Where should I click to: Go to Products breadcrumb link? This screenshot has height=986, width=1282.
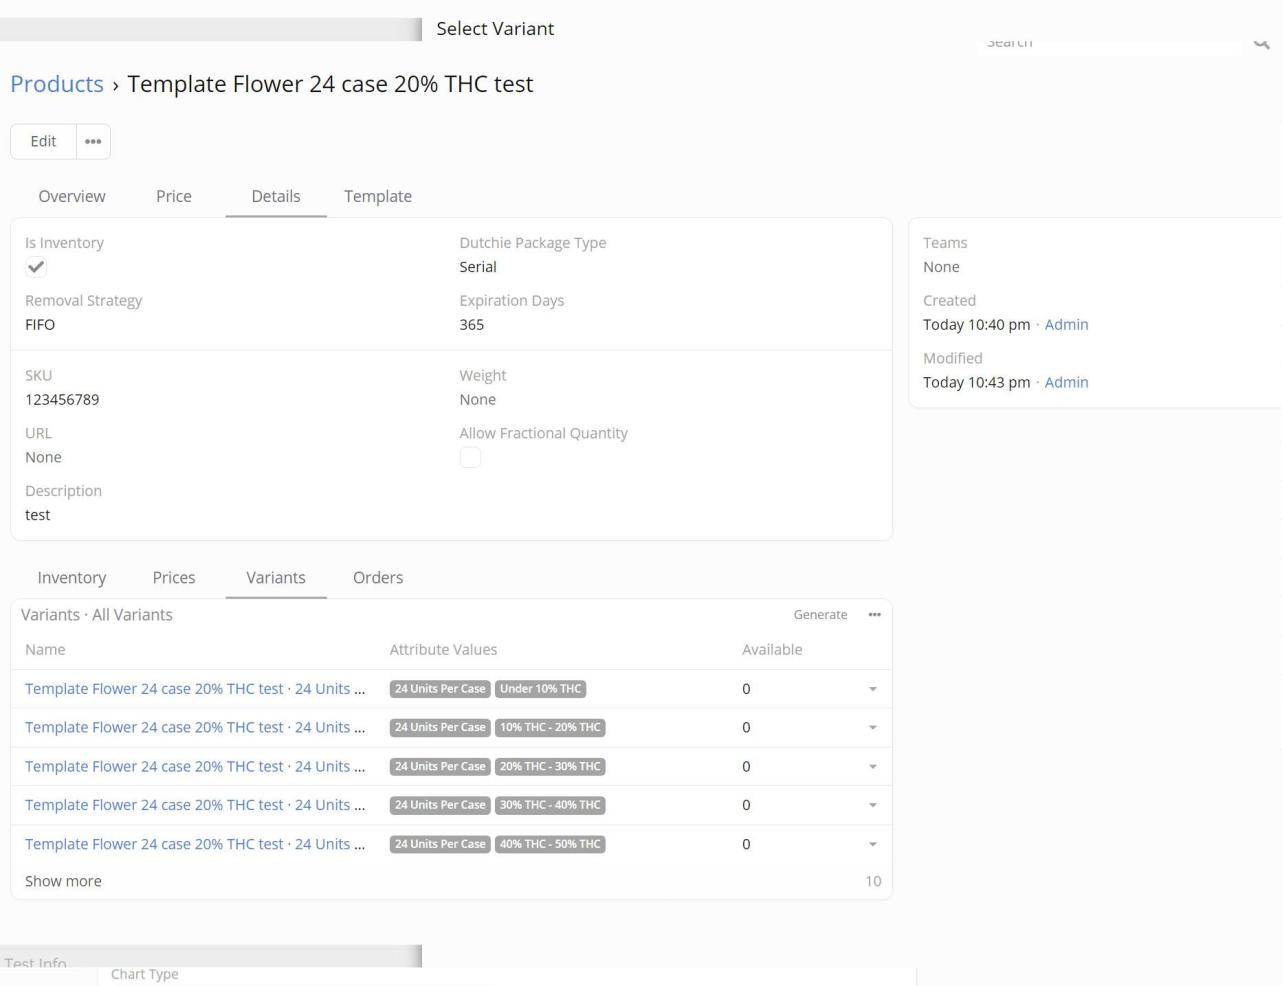(57, 84)
